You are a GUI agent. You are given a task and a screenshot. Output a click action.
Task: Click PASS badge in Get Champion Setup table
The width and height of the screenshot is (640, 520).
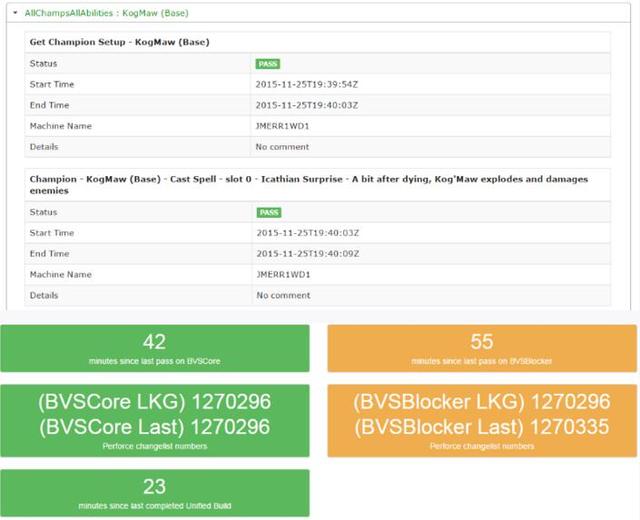[268, 64]
